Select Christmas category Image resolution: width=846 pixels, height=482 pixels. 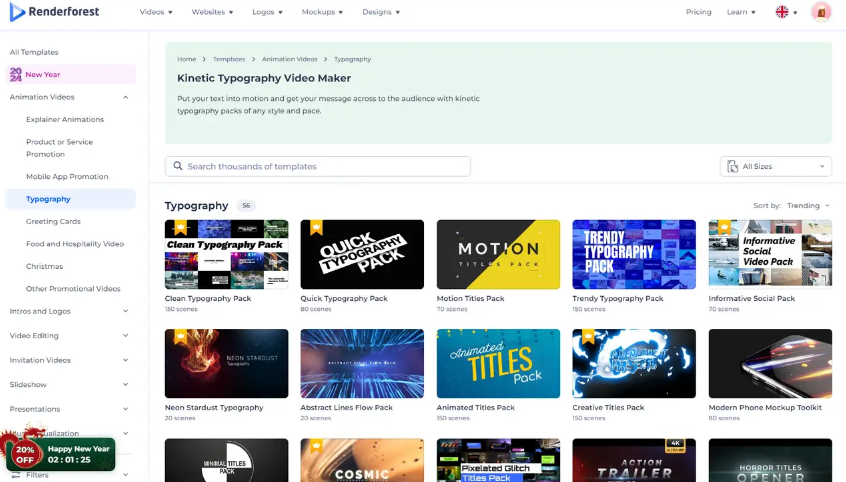point(44,266)
